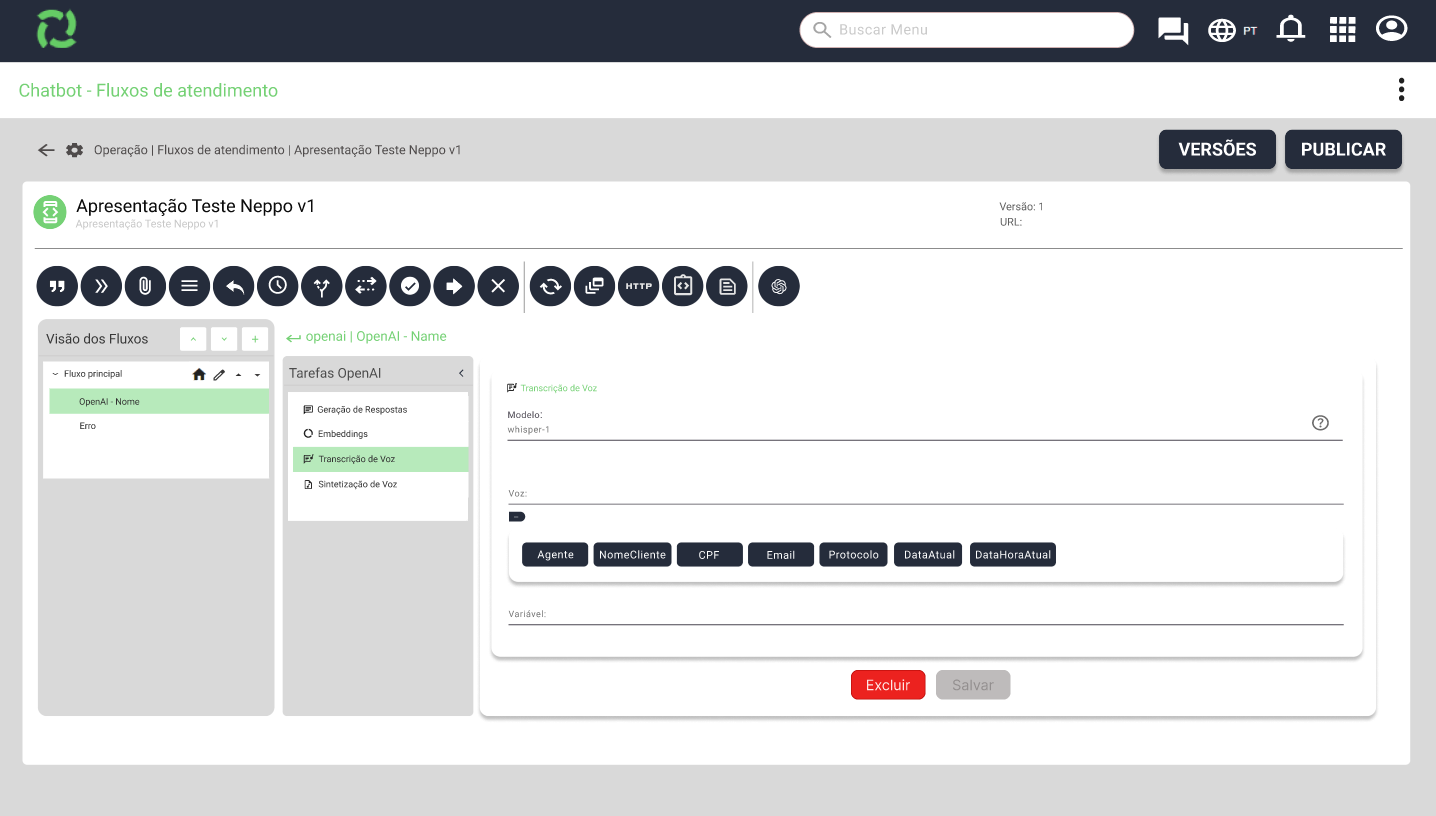Click the openai | OpenAI - Name back link

[366, 337]
